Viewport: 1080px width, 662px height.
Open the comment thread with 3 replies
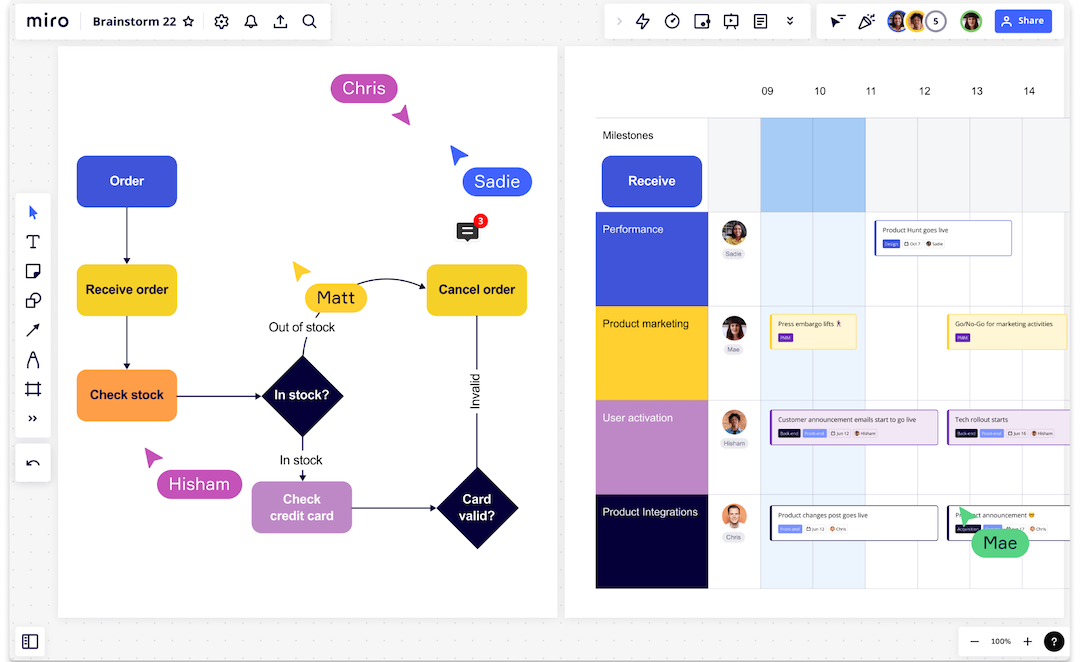[x=468, y=232]
